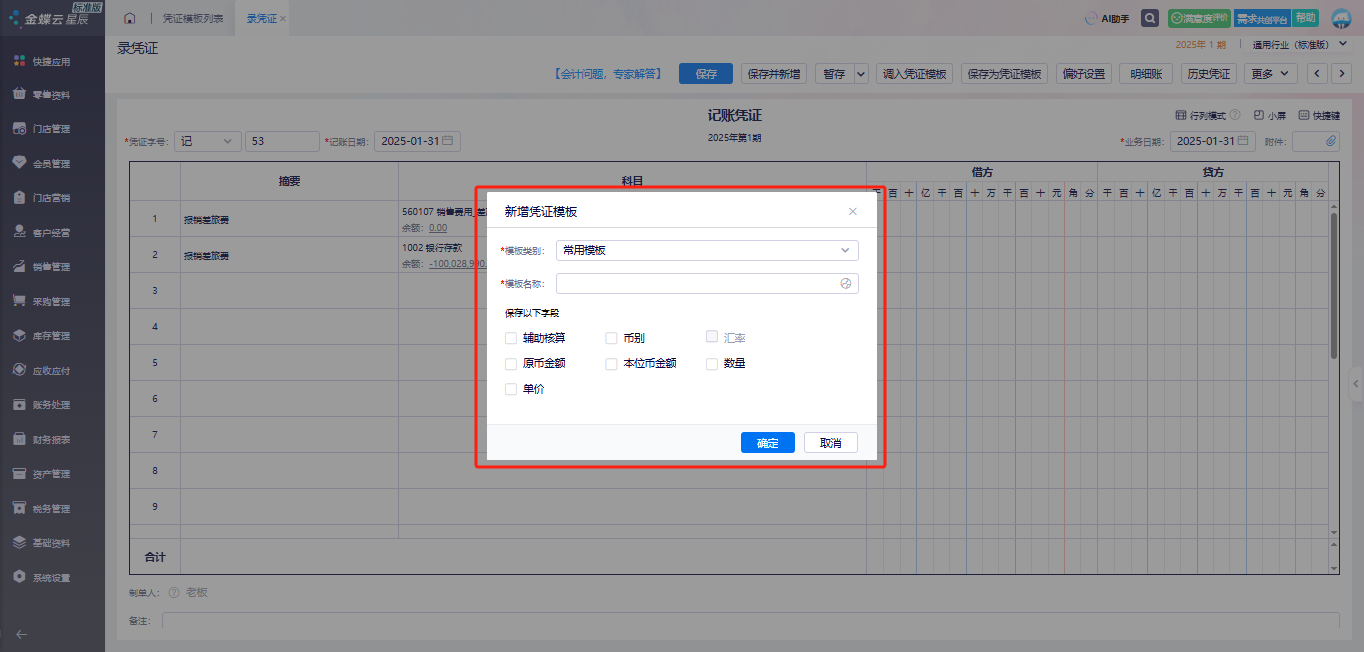Click the 确定 button
Image resolution: width=1364 pixels, height=652 pixels.
pyautogui.click(x=767, y=443)
